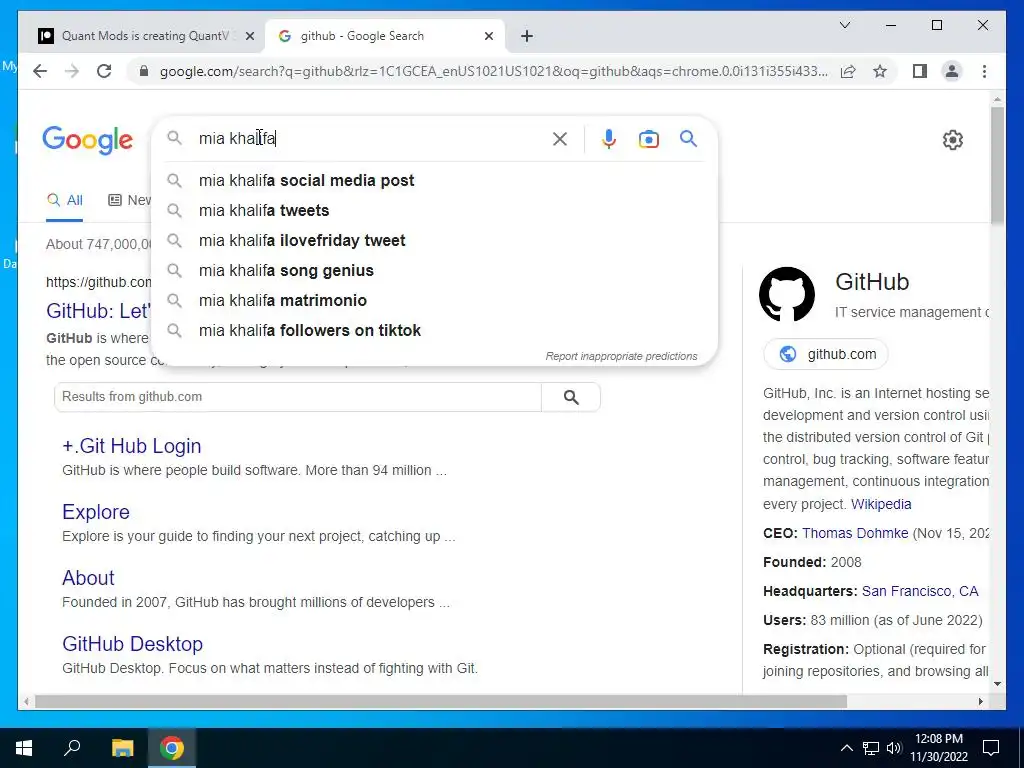
Task: Click the Chrome taskbar icon
Action: click(x=172, y=748)
